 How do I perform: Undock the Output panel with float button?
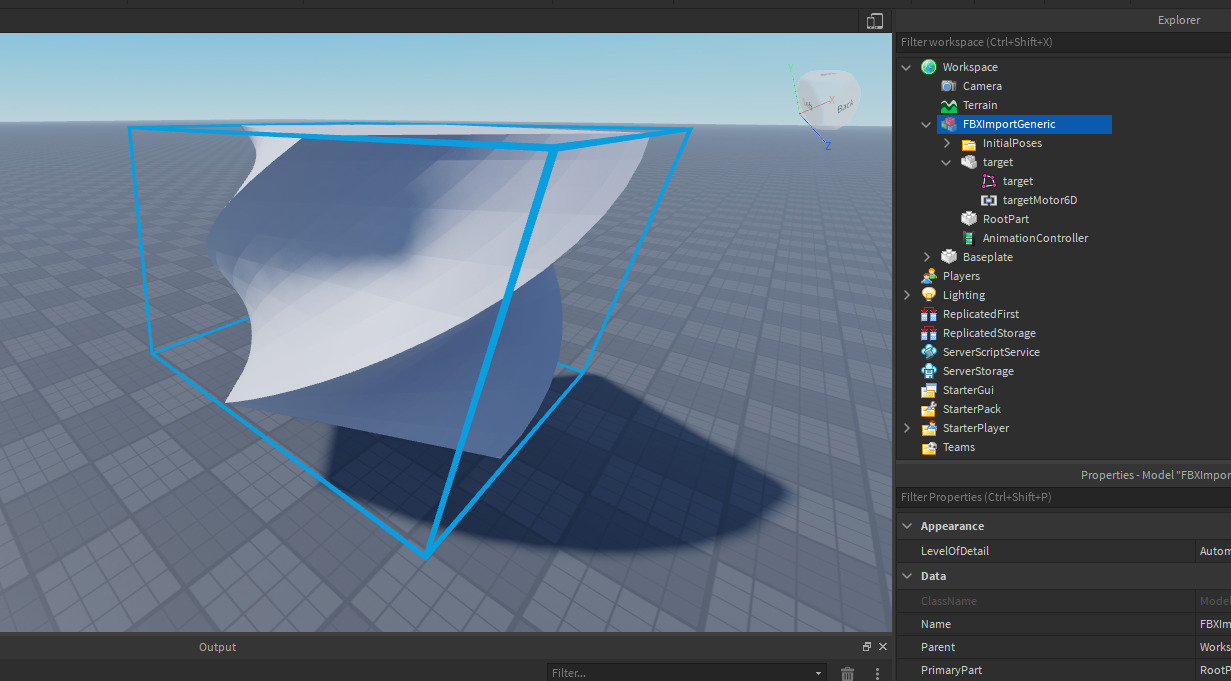pyautogui.click(x=867, y=647)
